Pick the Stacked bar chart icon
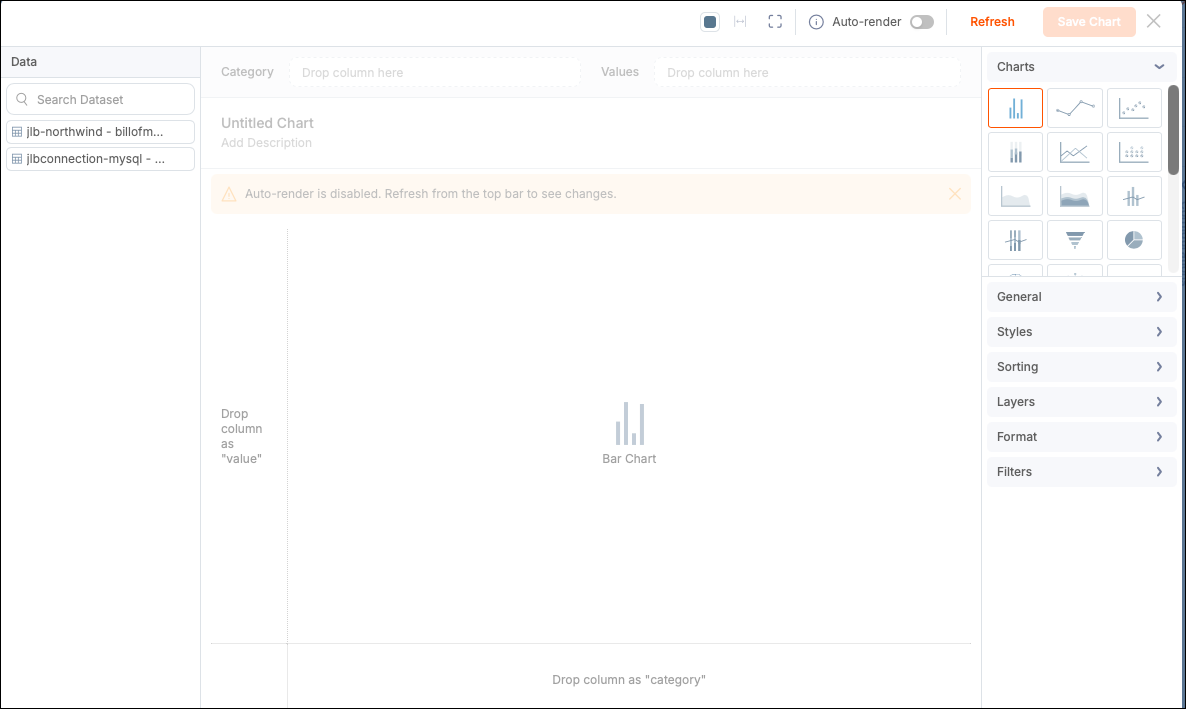Viewport: 1186px width, 709px height. click(1015, 152)
